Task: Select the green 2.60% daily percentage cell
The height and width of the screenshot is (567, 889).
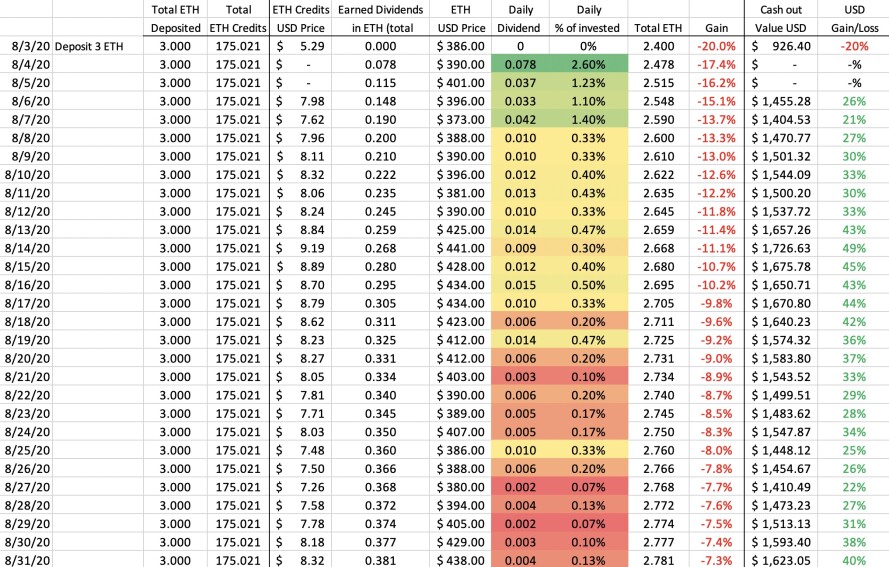Action: pyautogui.click(x=588, y=65)
